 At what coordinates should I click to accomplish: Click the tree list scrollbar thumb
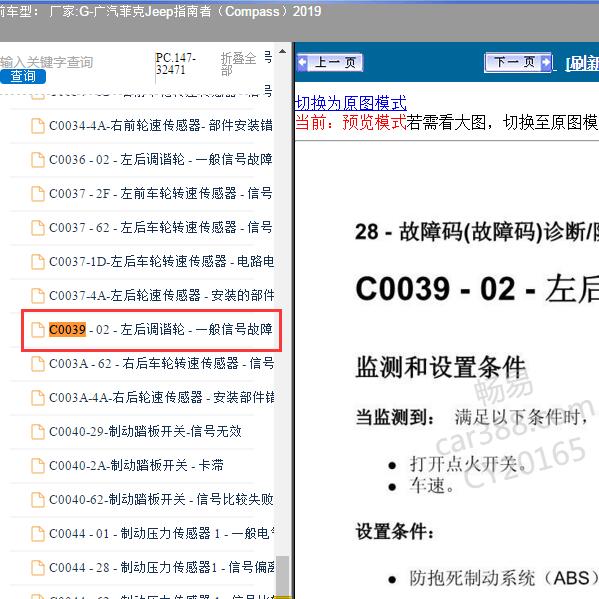282,575
